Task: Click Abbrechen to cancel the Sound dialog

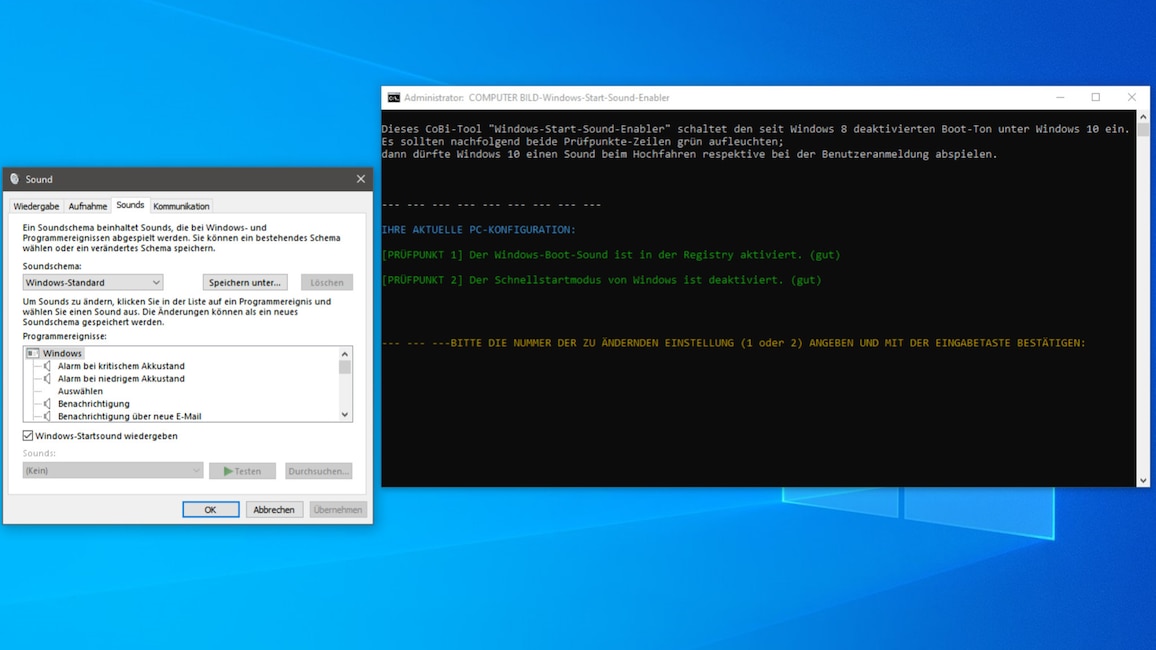Action: [274, 509]
